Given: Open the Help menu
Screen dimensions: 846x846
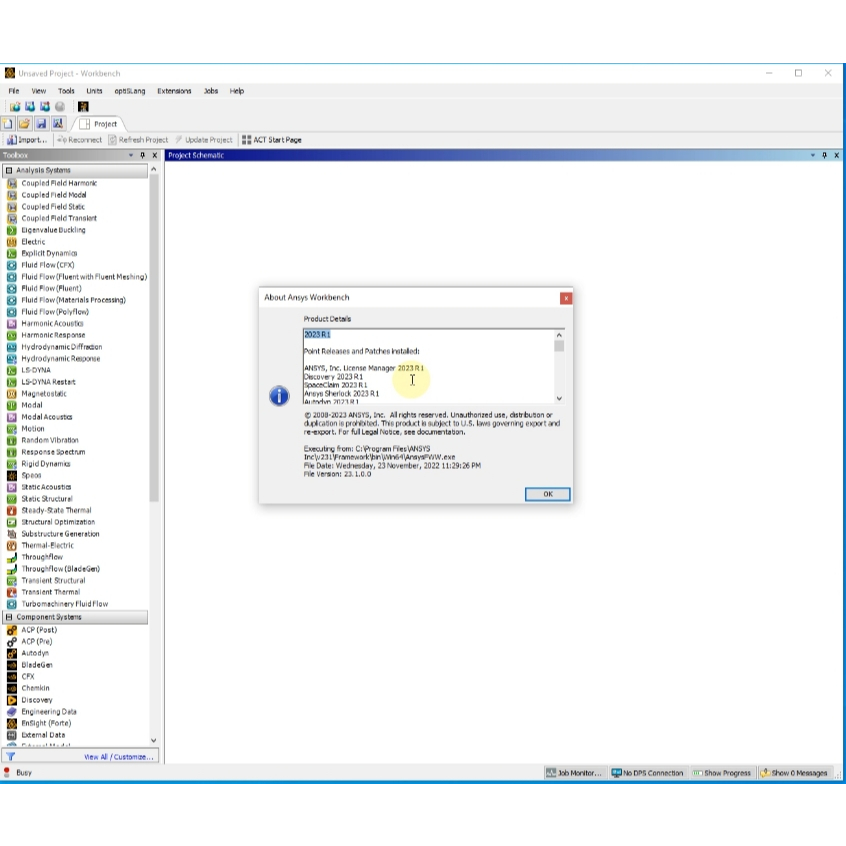Looking at the screenshot, I should coord(237,91).
